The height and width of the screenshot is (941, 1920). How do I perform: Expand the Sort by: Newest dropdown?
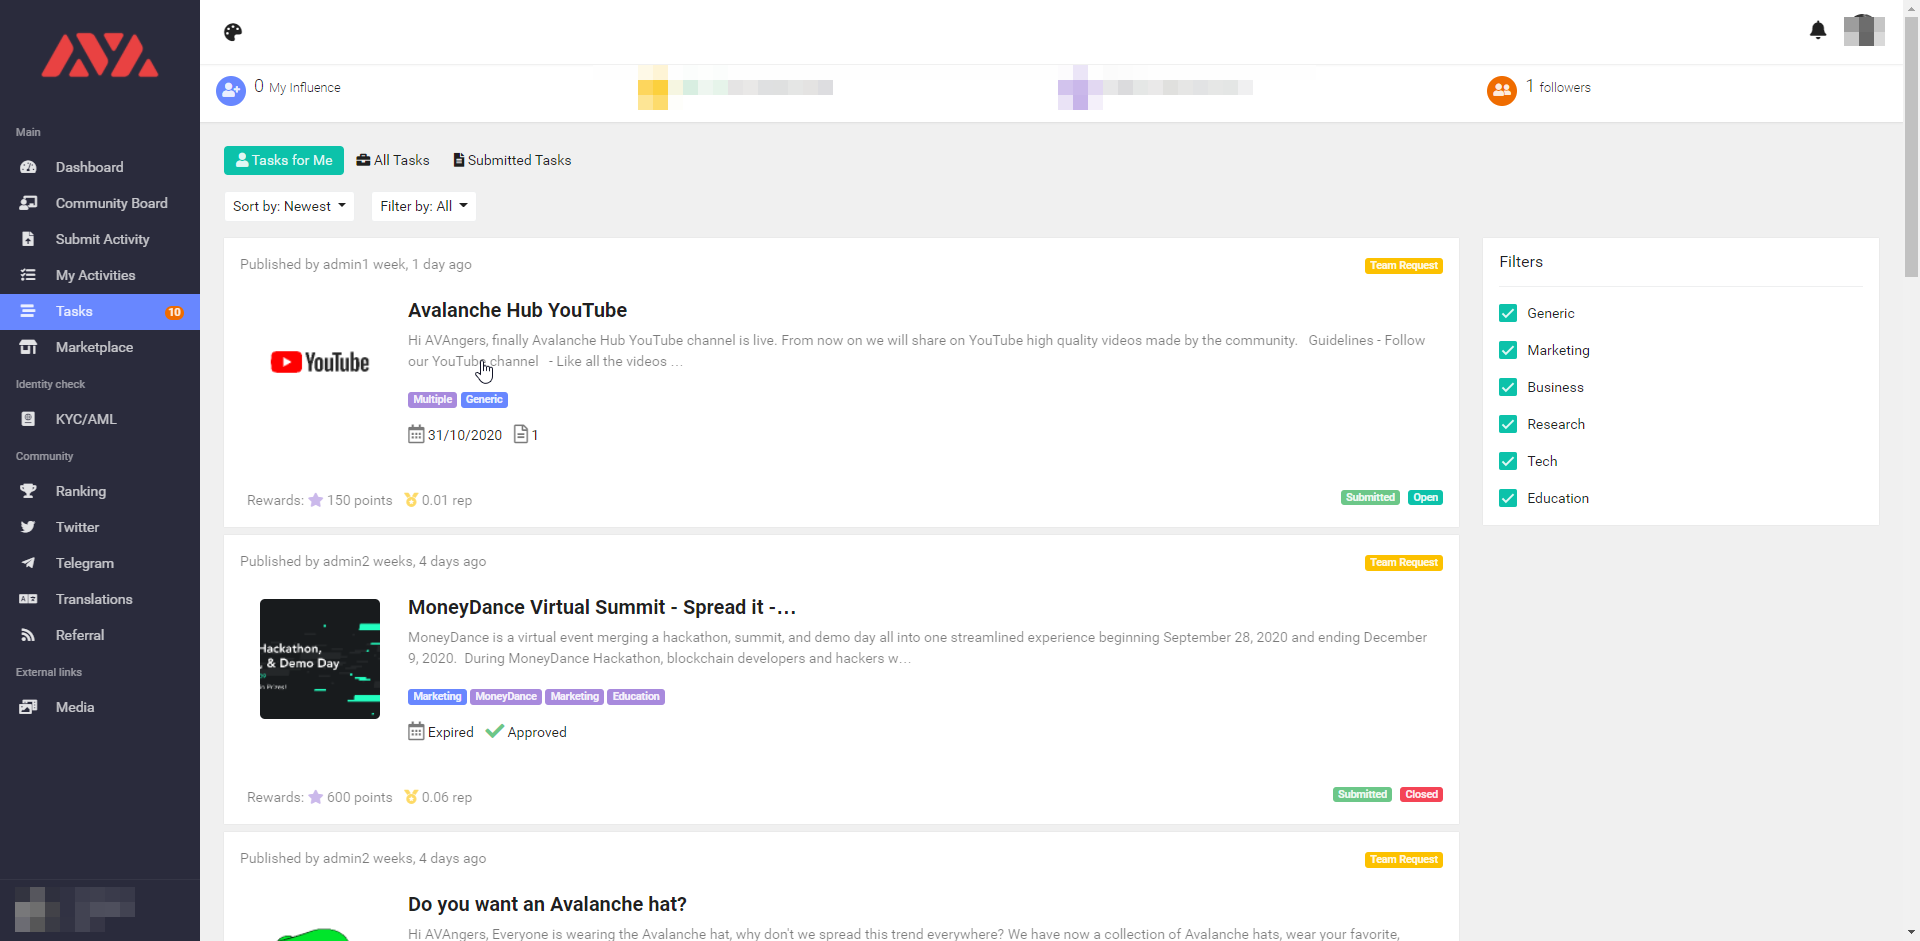pos(289,206)
